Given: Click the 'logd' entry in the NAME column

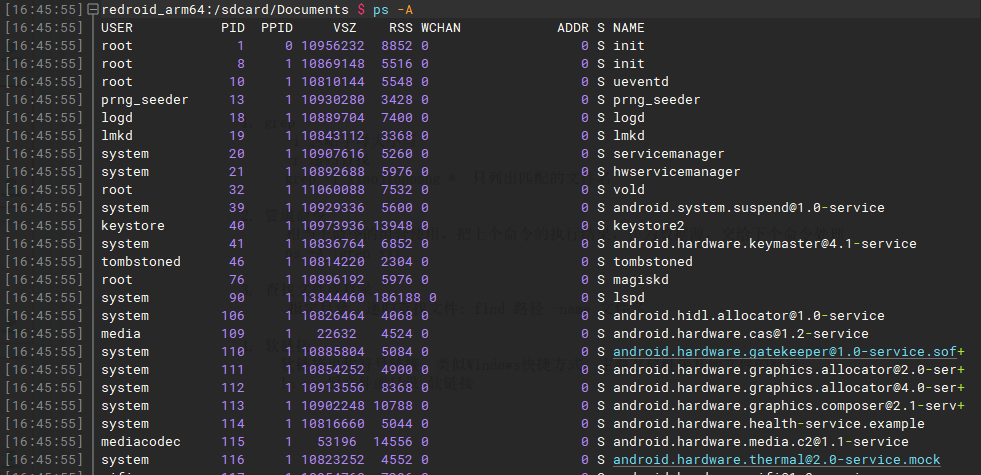Looking at the screenshot, I should (629, 118).
